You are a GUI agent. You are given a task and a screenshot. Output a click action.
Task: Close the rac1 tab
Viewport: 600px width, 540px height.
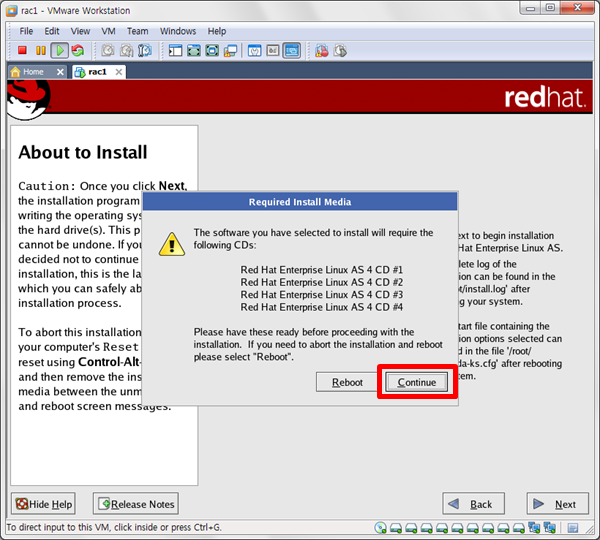tap(119, 72)
